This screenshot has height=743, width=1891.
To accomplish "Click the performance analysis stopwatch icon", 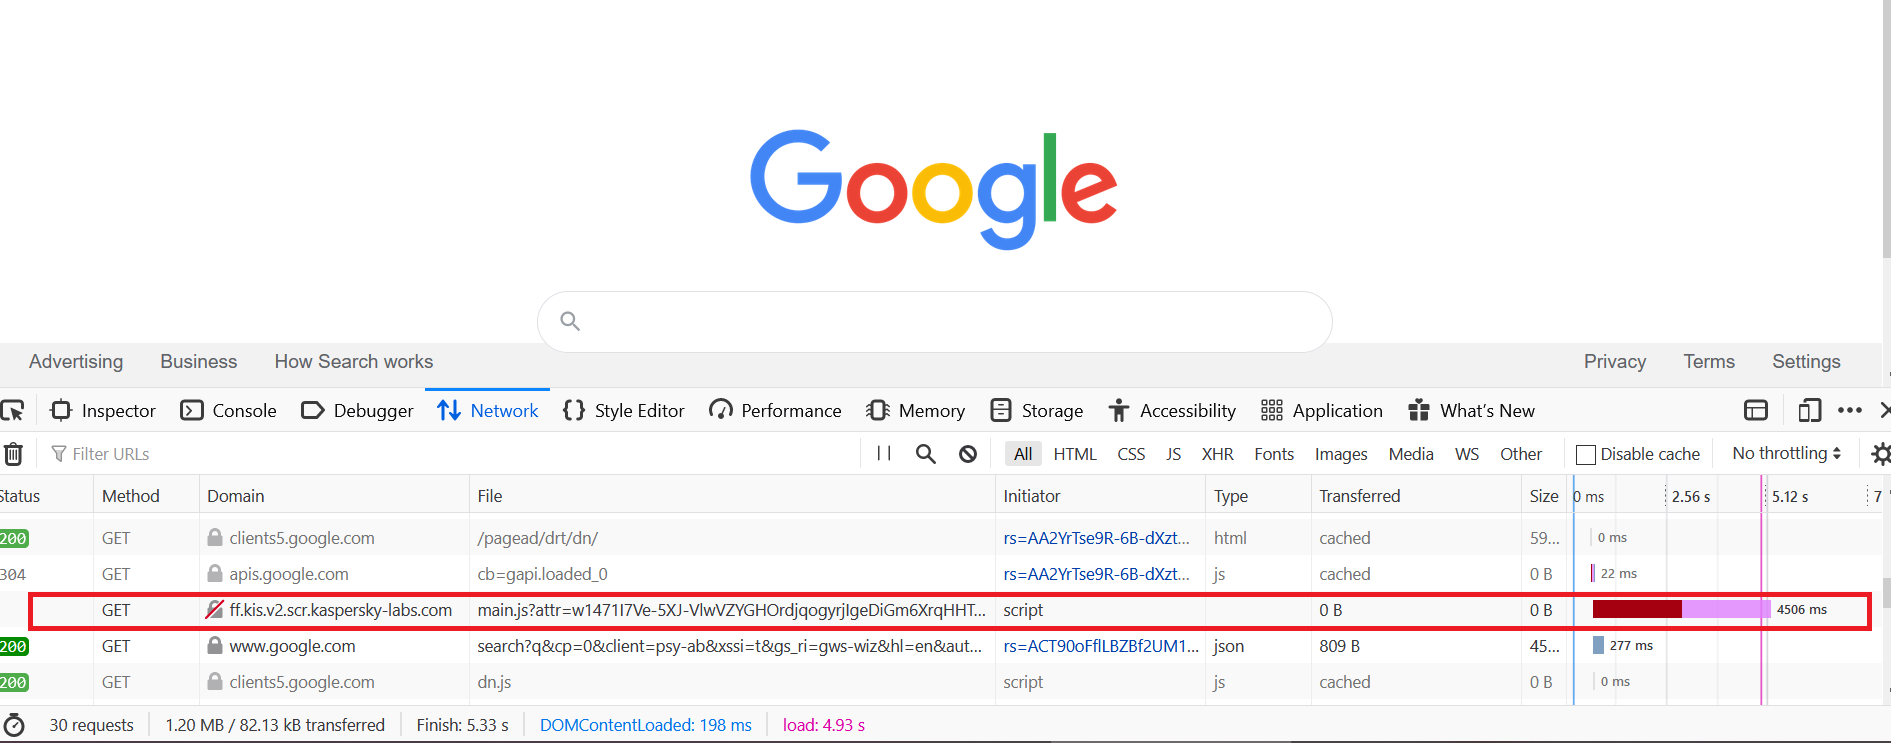I will [x=14, y=725].
